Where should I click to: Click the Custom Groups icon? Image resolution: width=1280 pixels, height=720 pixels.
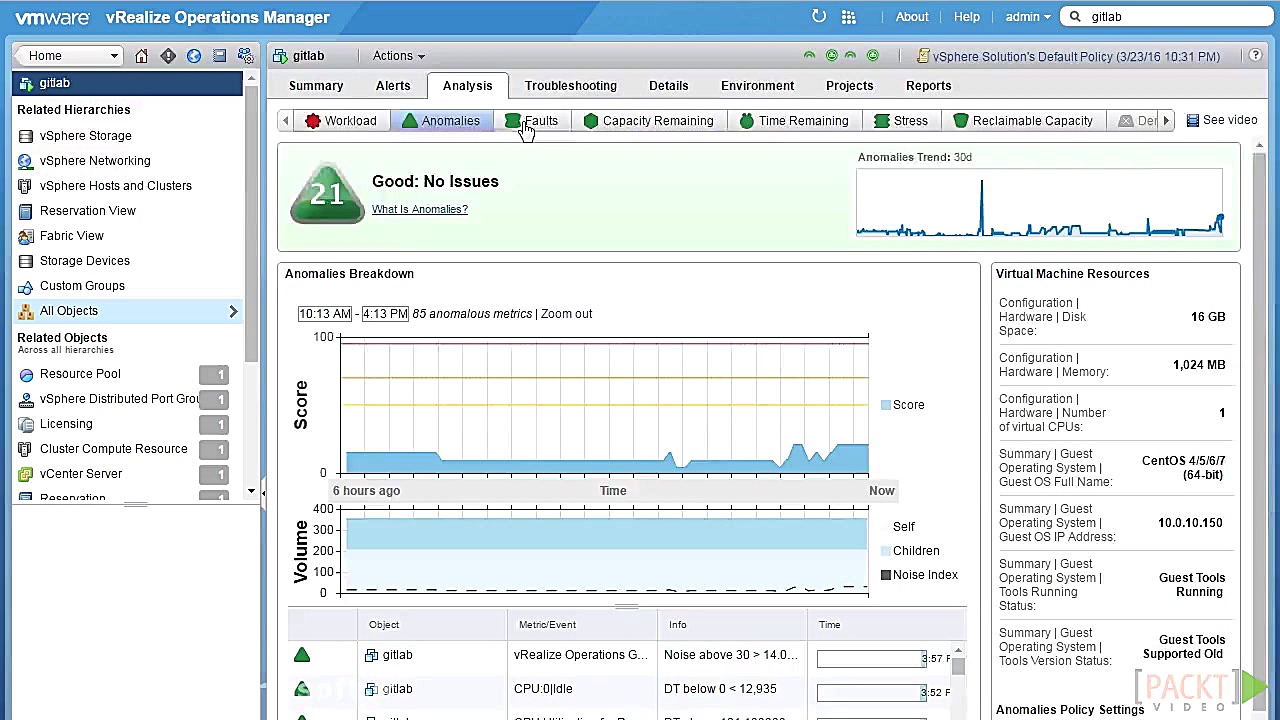coord(26,286)
